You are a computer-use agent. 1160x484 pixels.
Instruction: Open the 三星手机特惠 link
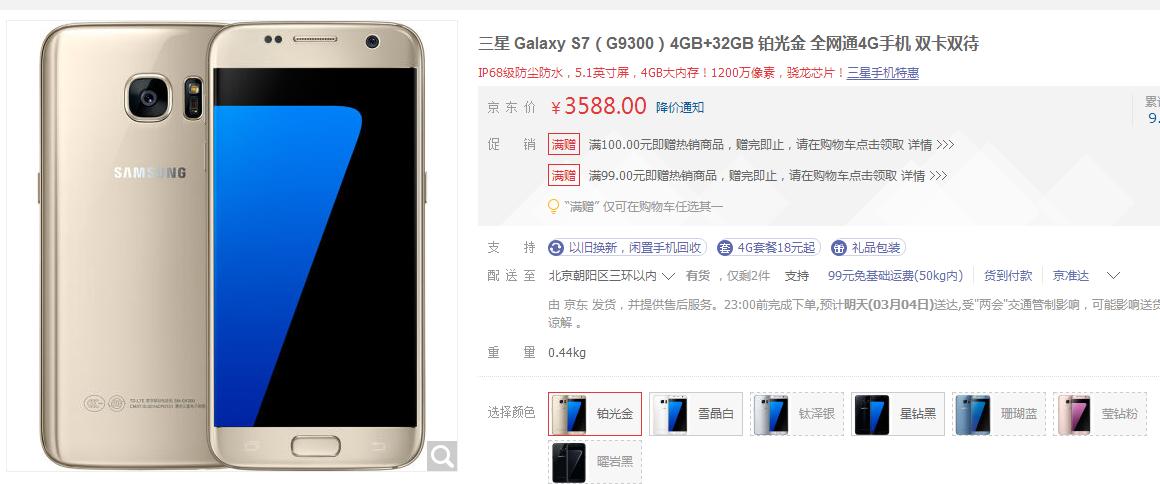pyautogui.click(x=883, y=73)
